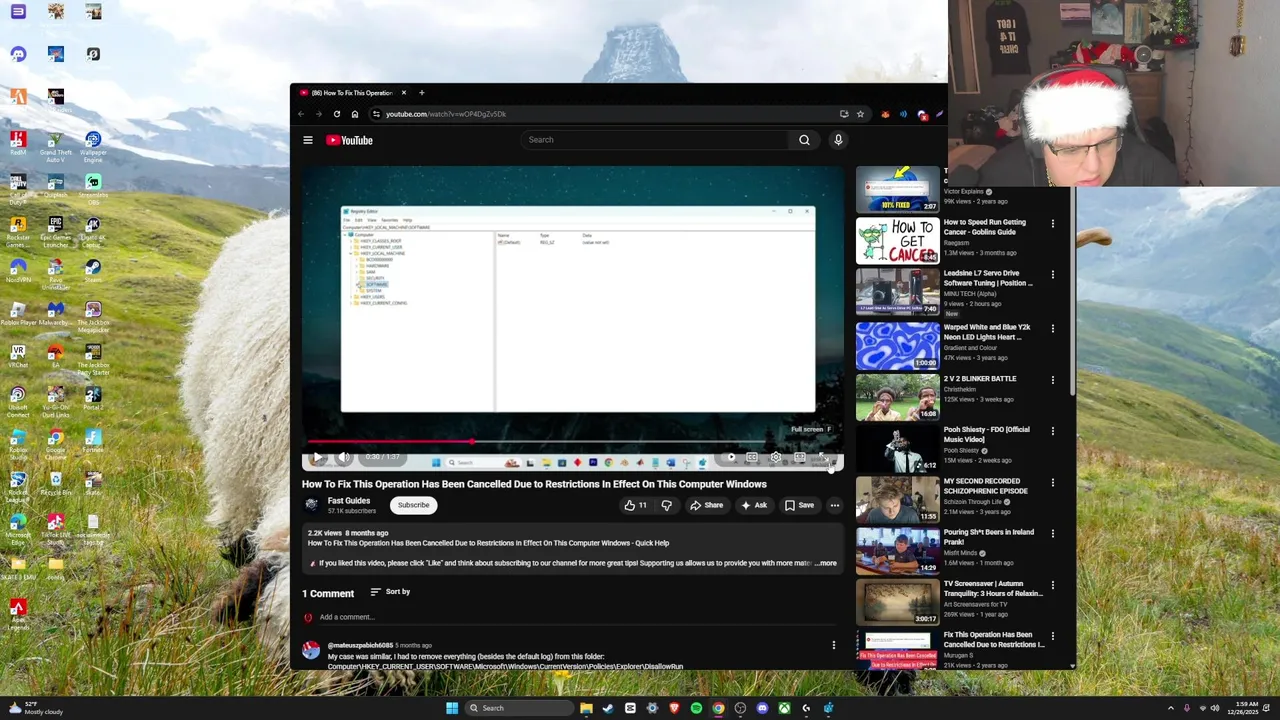Open Steam desktop shortcut

click(x=93, y=272)
